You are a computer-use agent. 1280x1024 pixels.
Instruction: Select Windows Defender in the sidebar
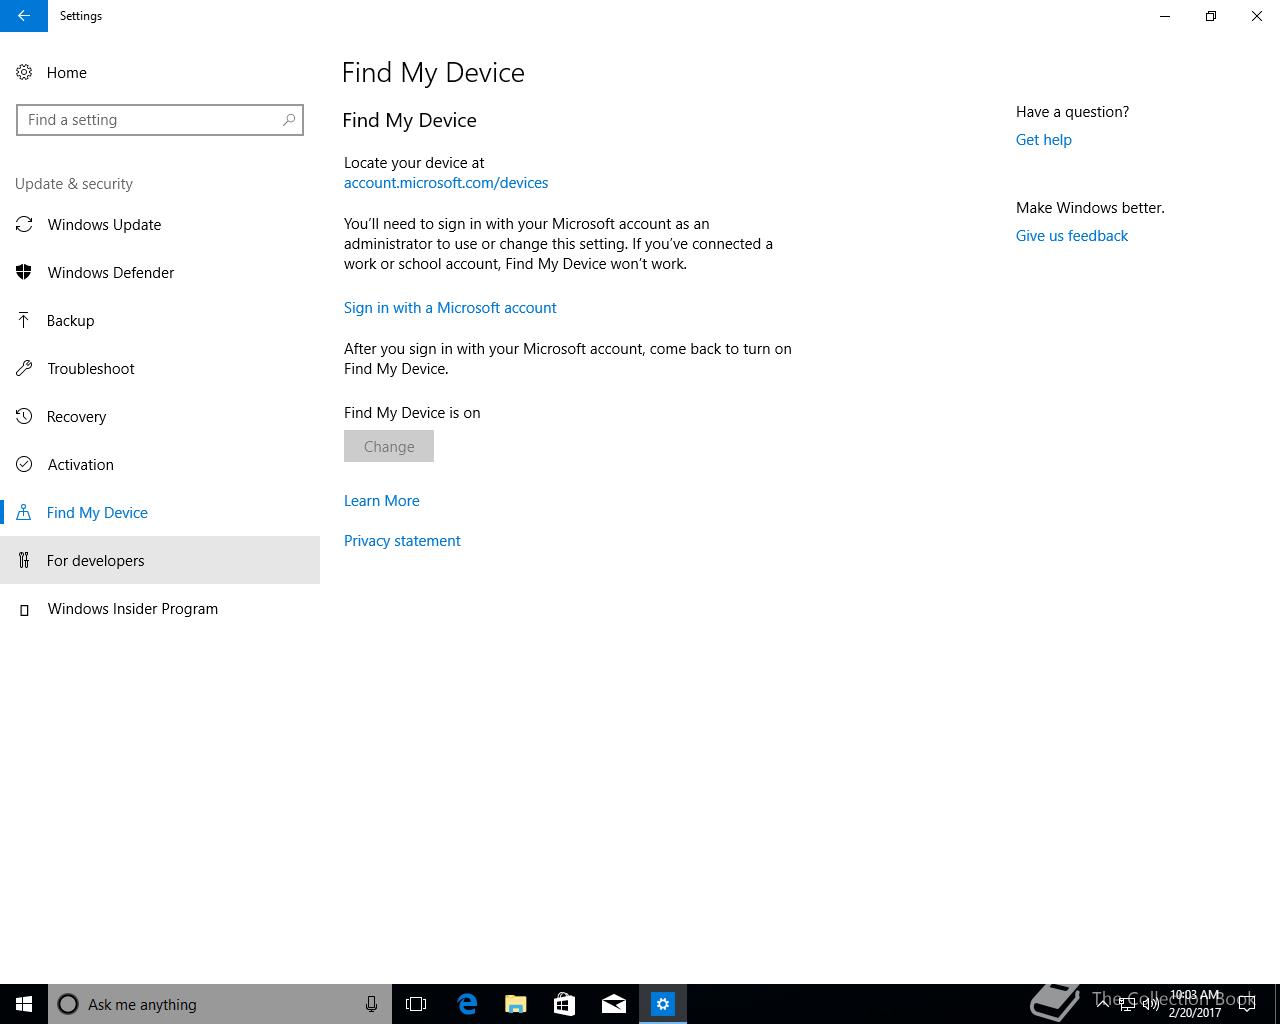(x=160, y=272)
